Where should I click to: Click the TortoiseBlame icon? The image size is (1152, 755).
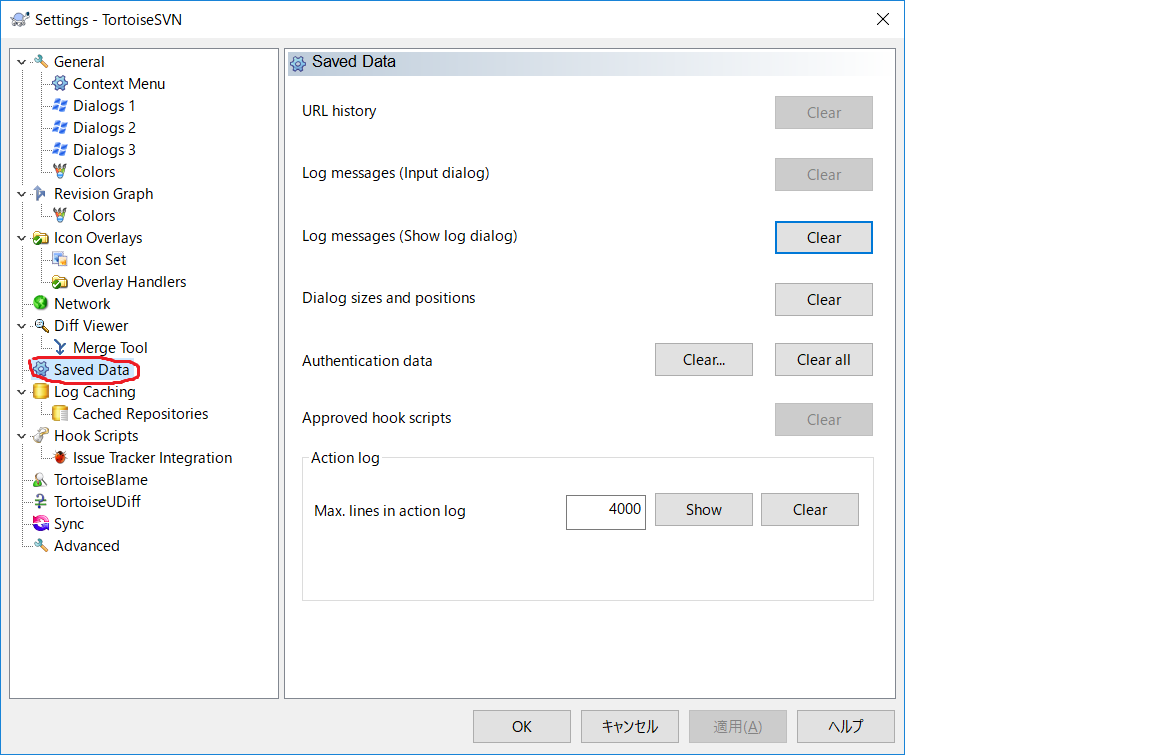pyautogui.click(x=41, y=480)
